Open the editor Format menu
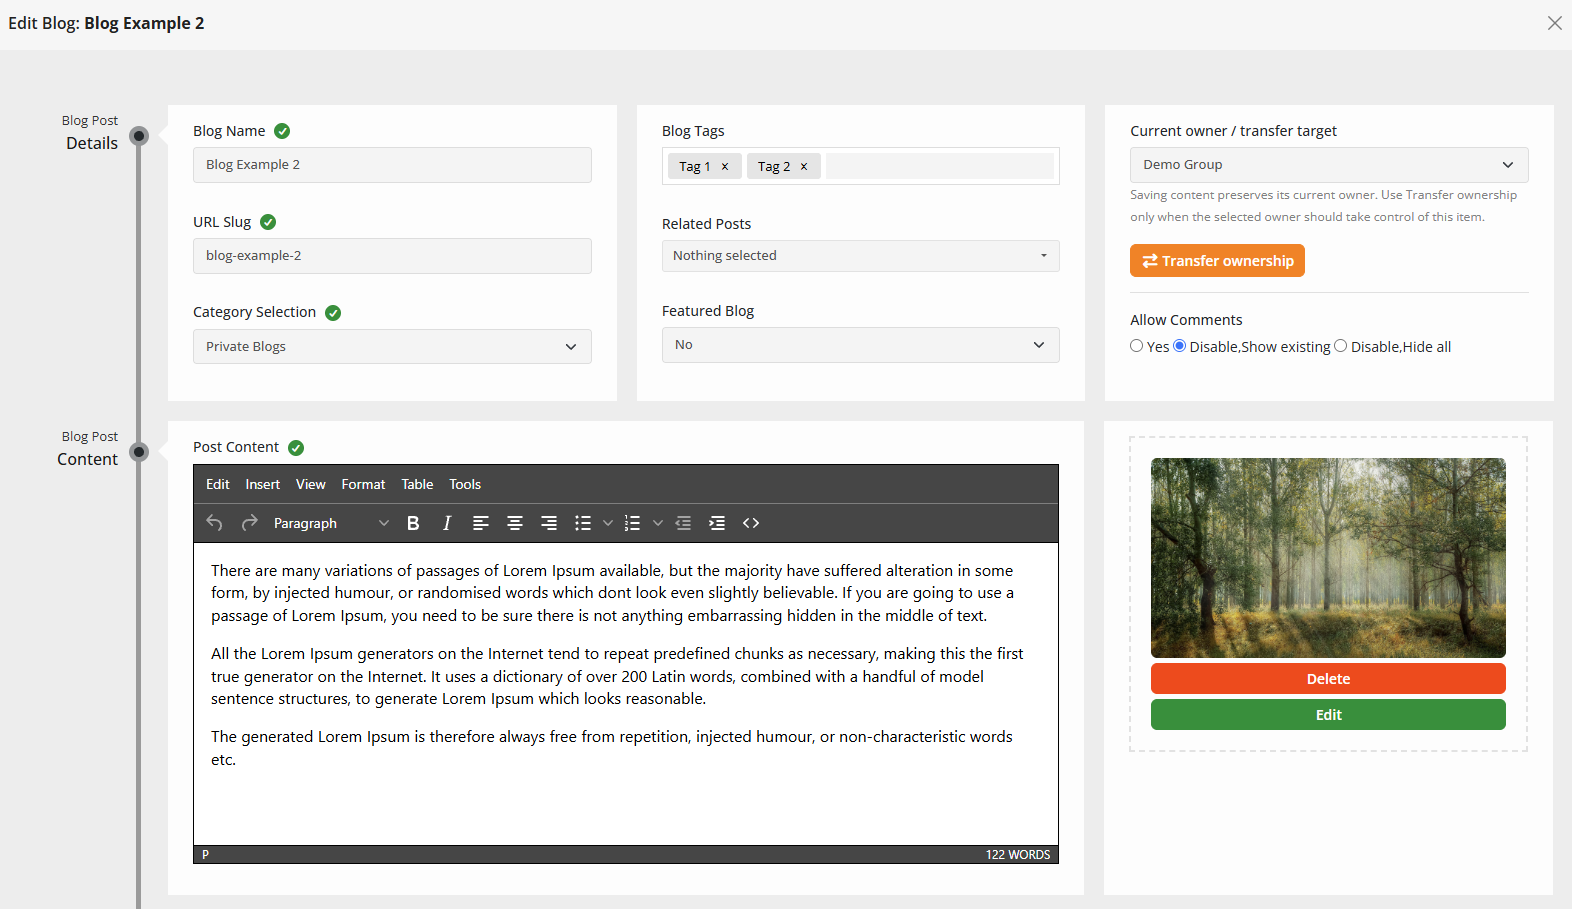Viewport: 1572px width, 909px height. tap(363, 484)
